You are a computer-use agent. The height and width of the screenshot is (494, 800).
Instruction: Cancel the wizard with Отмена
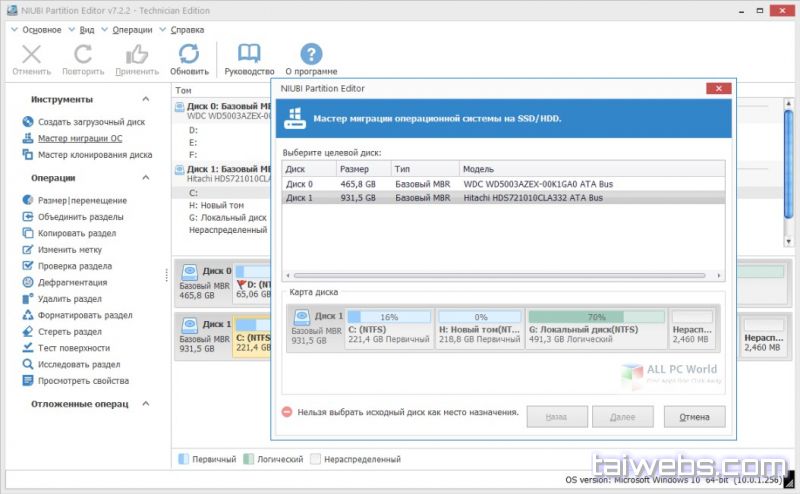tap(694, 417)
